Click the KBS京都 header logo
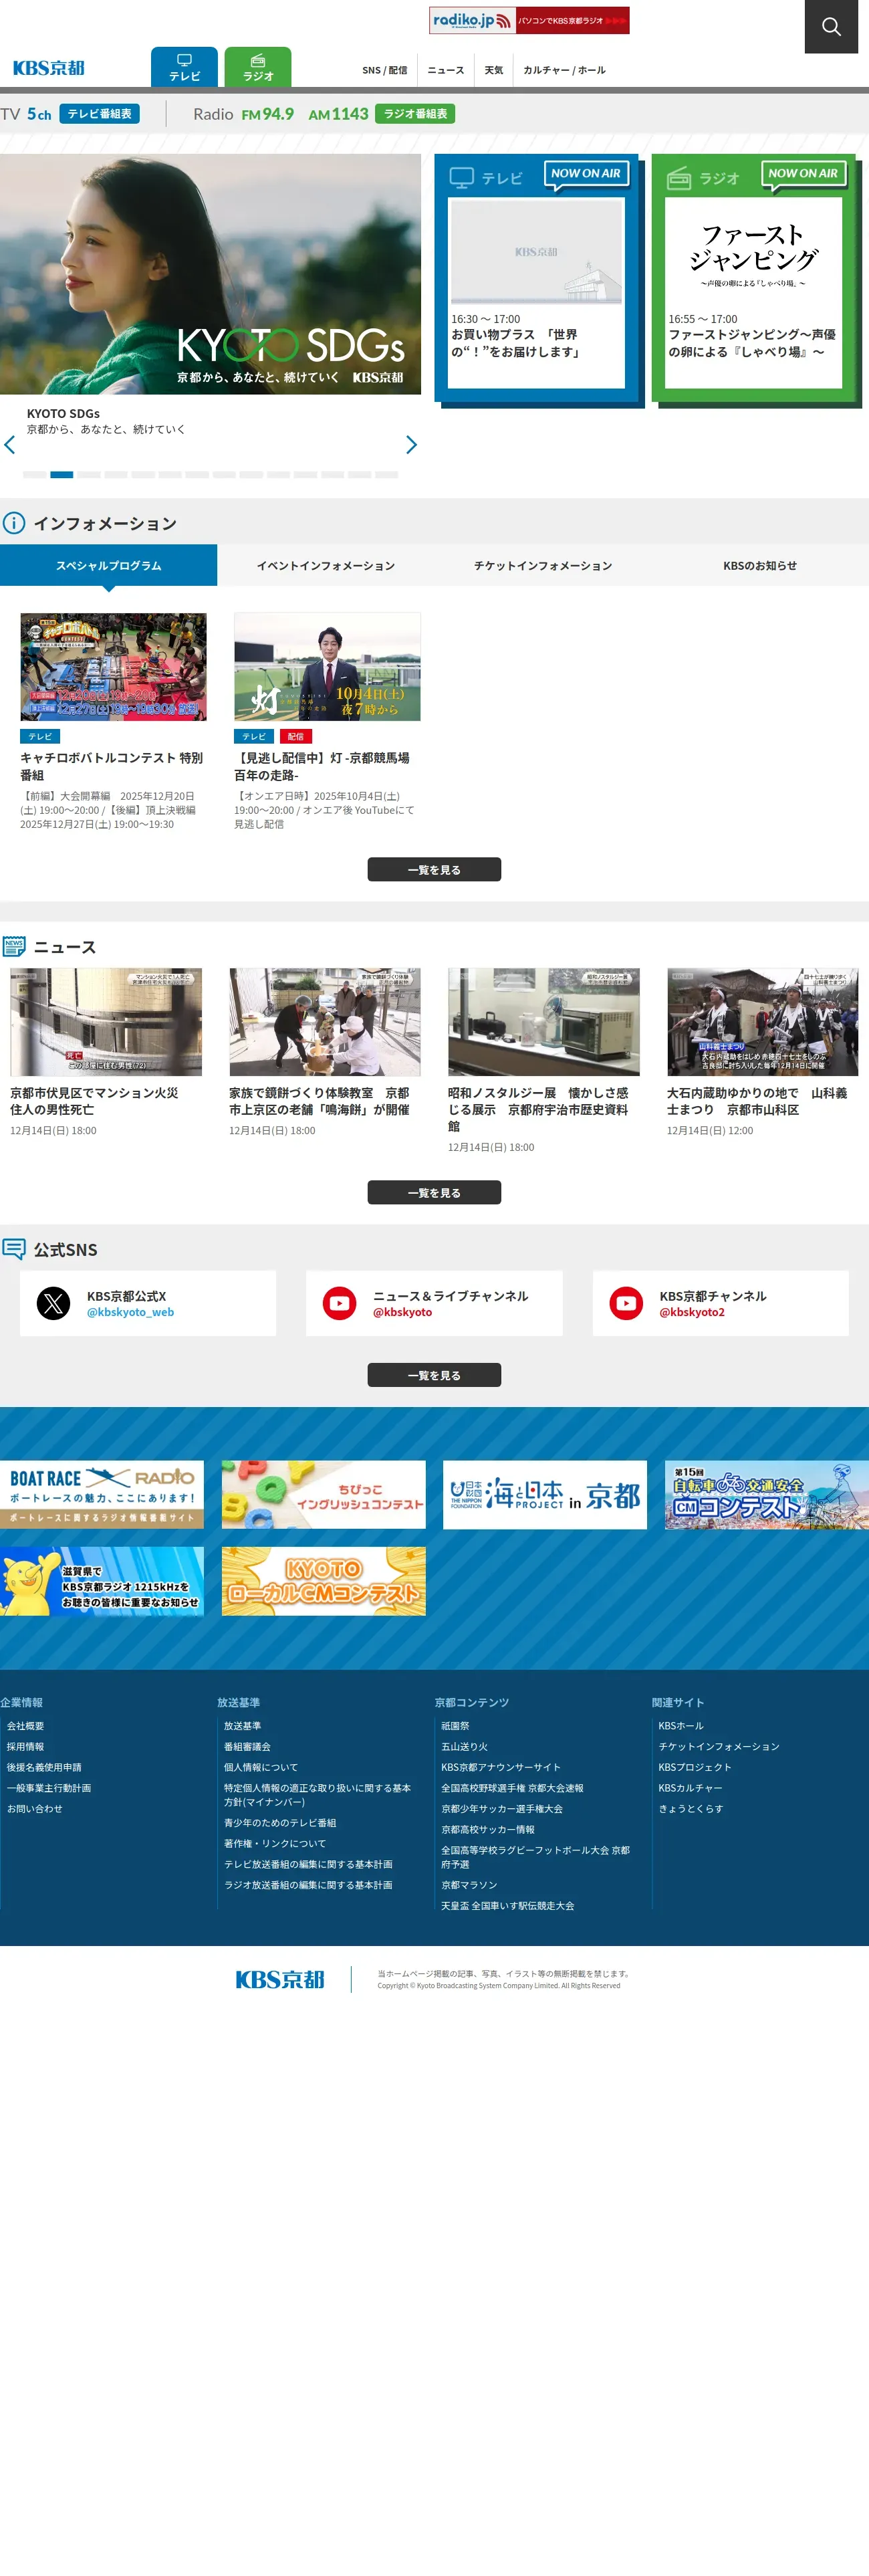 [48, 68]
